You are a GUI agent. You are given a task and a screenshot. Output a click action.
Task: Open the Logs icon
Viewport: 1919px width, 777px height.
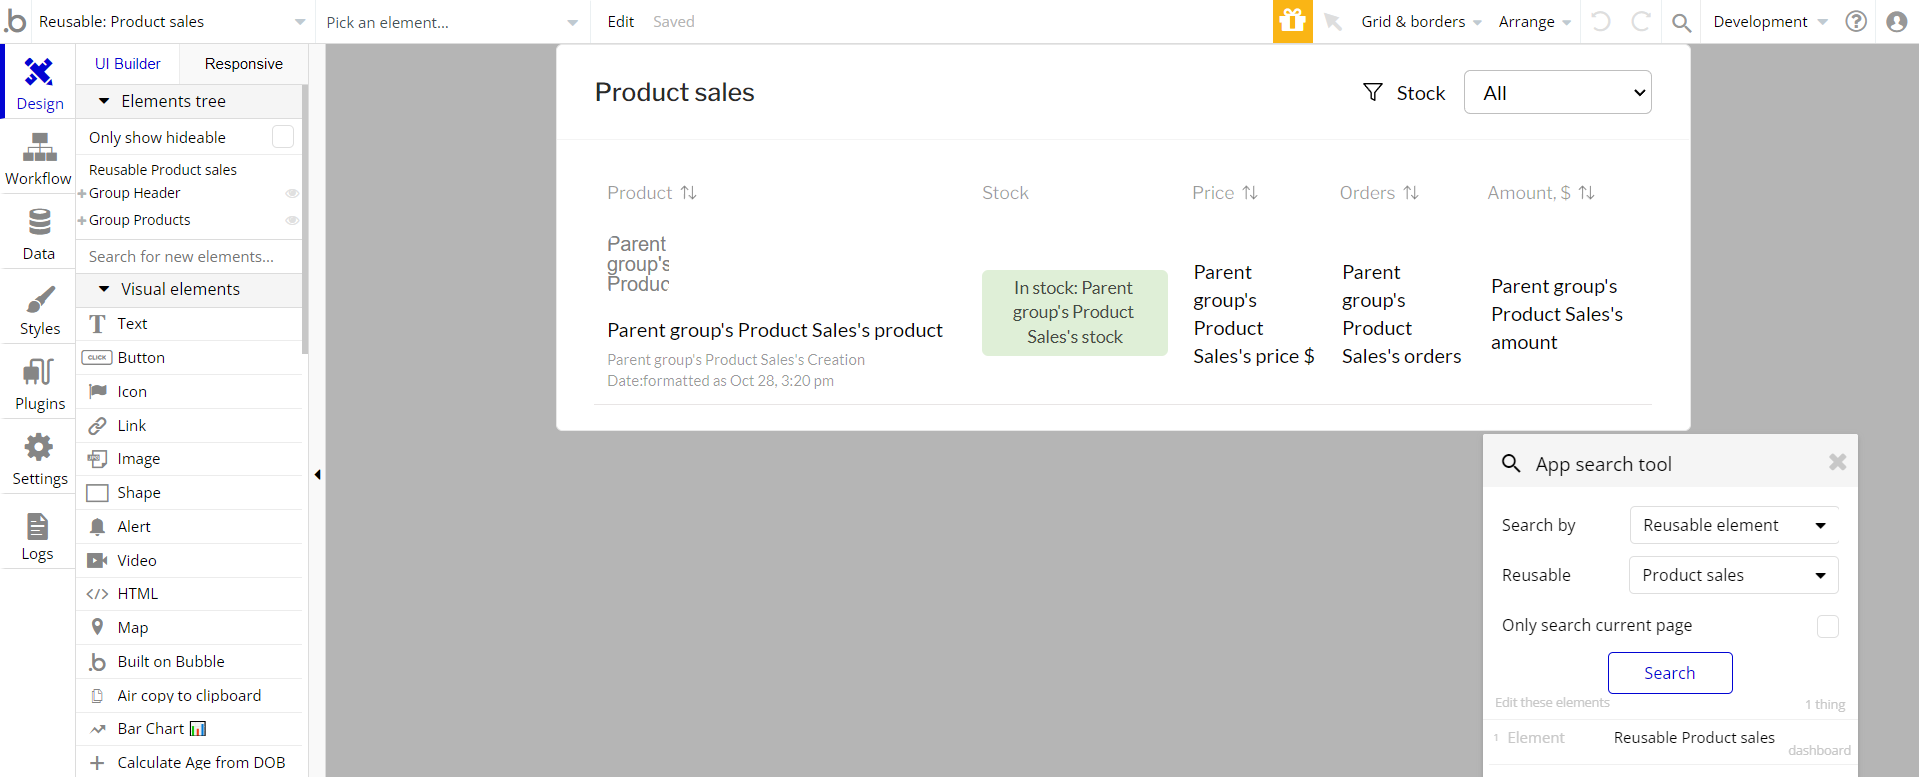(x=38, y=526)
